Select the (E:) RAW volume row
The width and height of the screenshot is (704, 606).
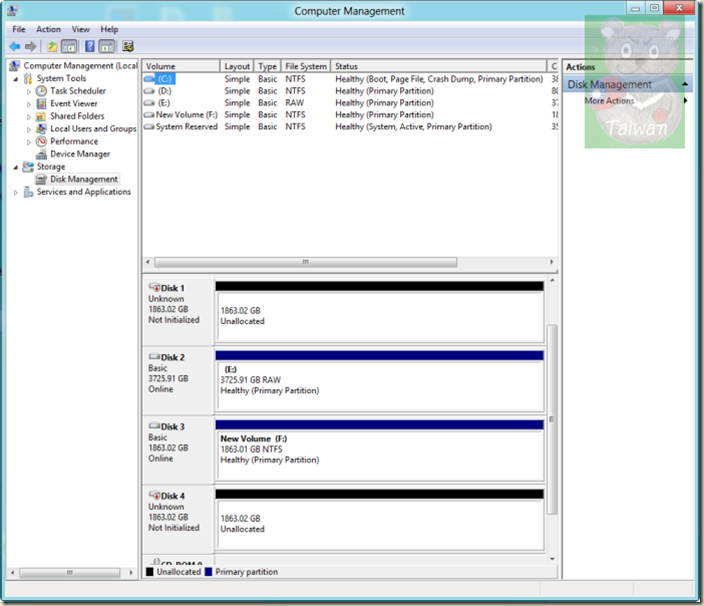point(350,103)
